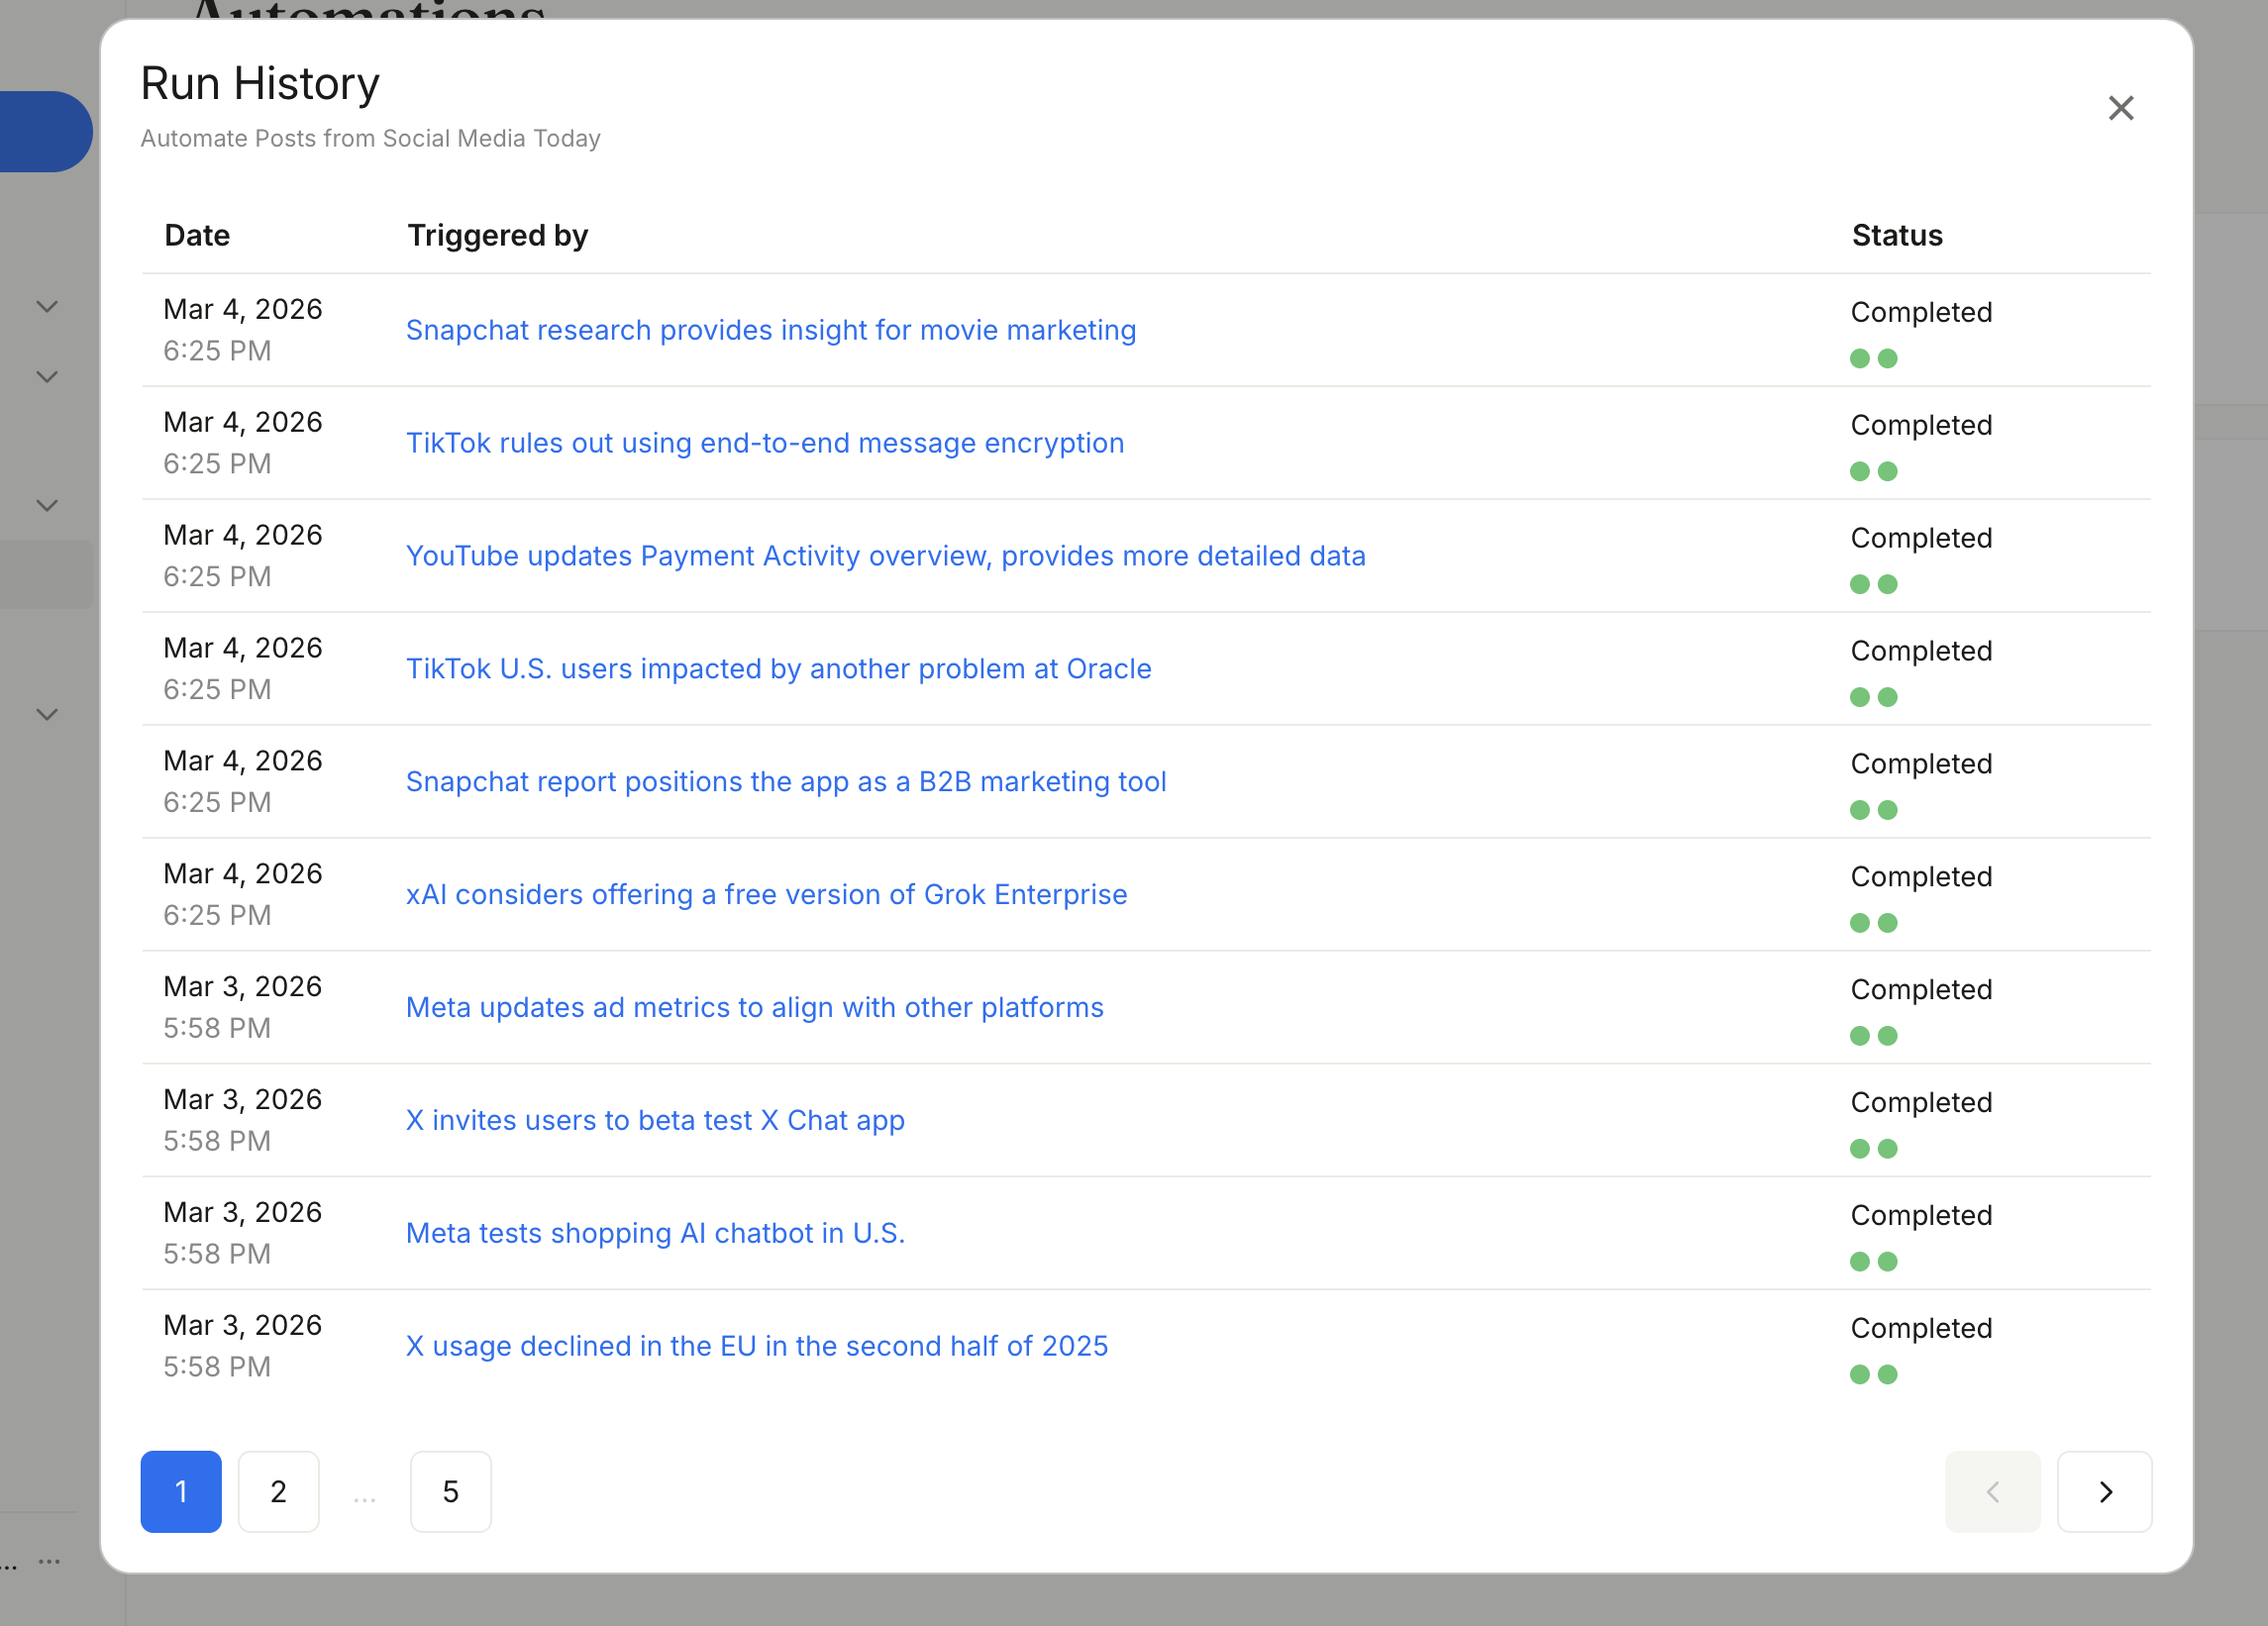Image resolution: width=2268 pixels, height=1626 pixels.
Task: Click green dots on X usage declined row
Action: click(1874, 1373)
